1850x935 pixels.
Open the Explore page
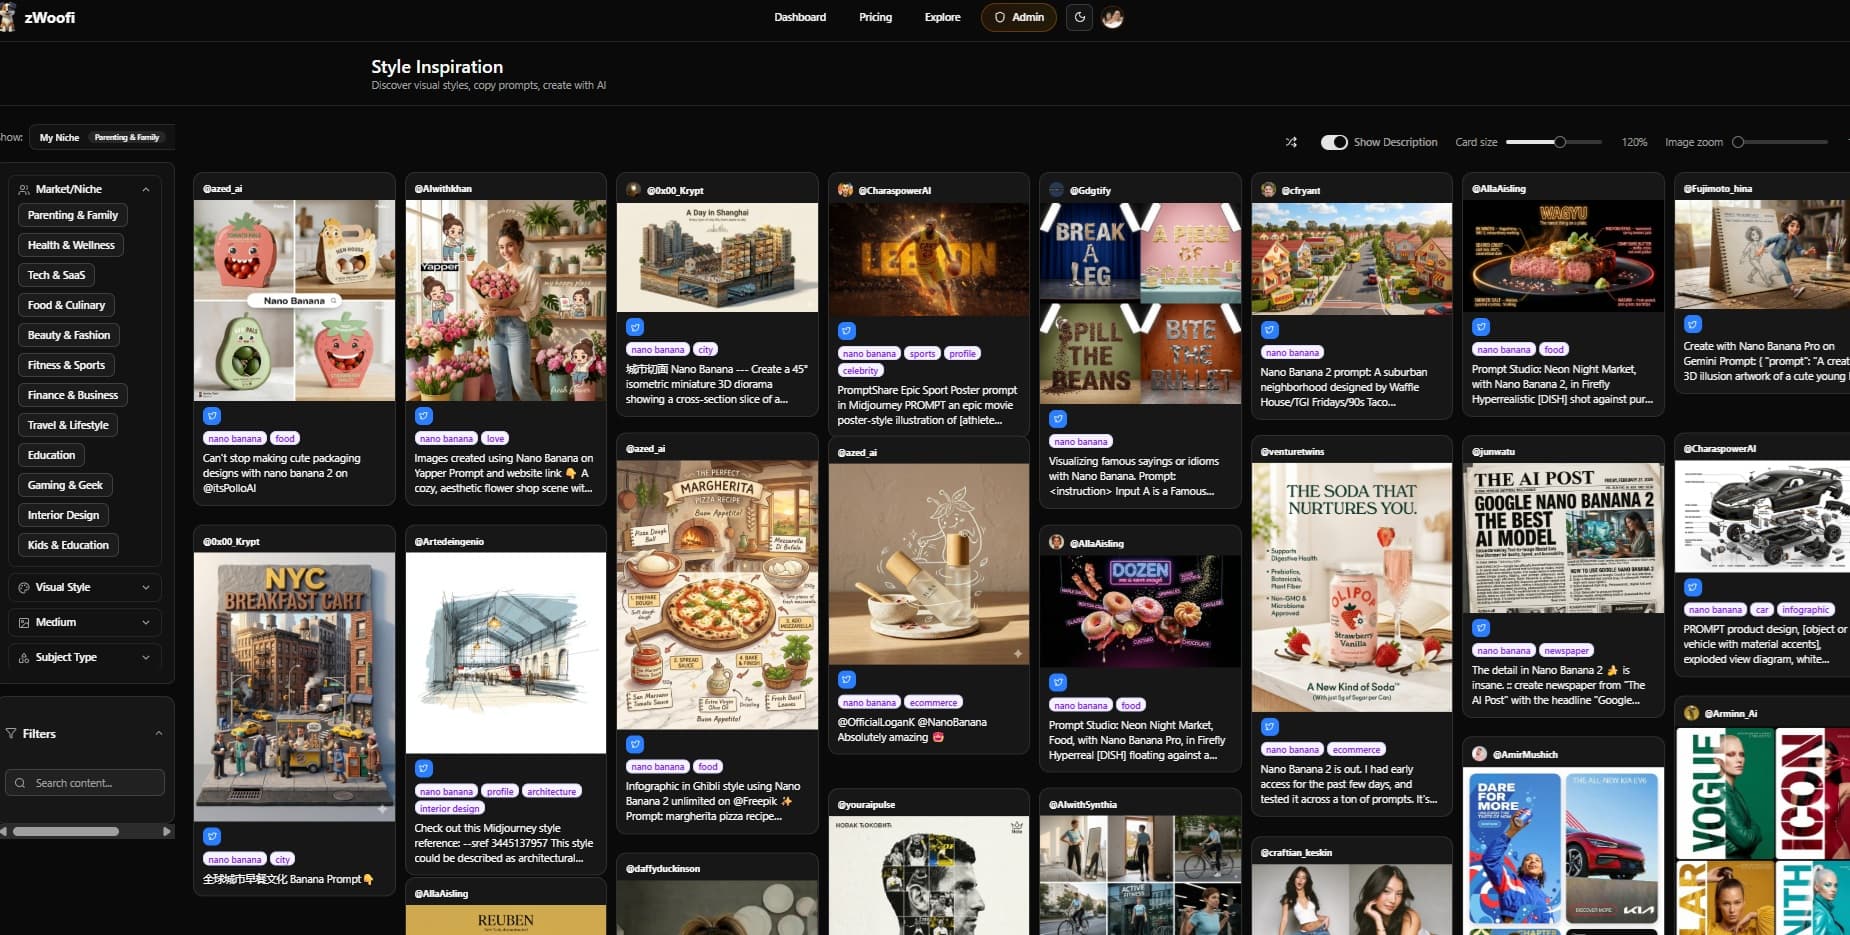tap(942, 17)
